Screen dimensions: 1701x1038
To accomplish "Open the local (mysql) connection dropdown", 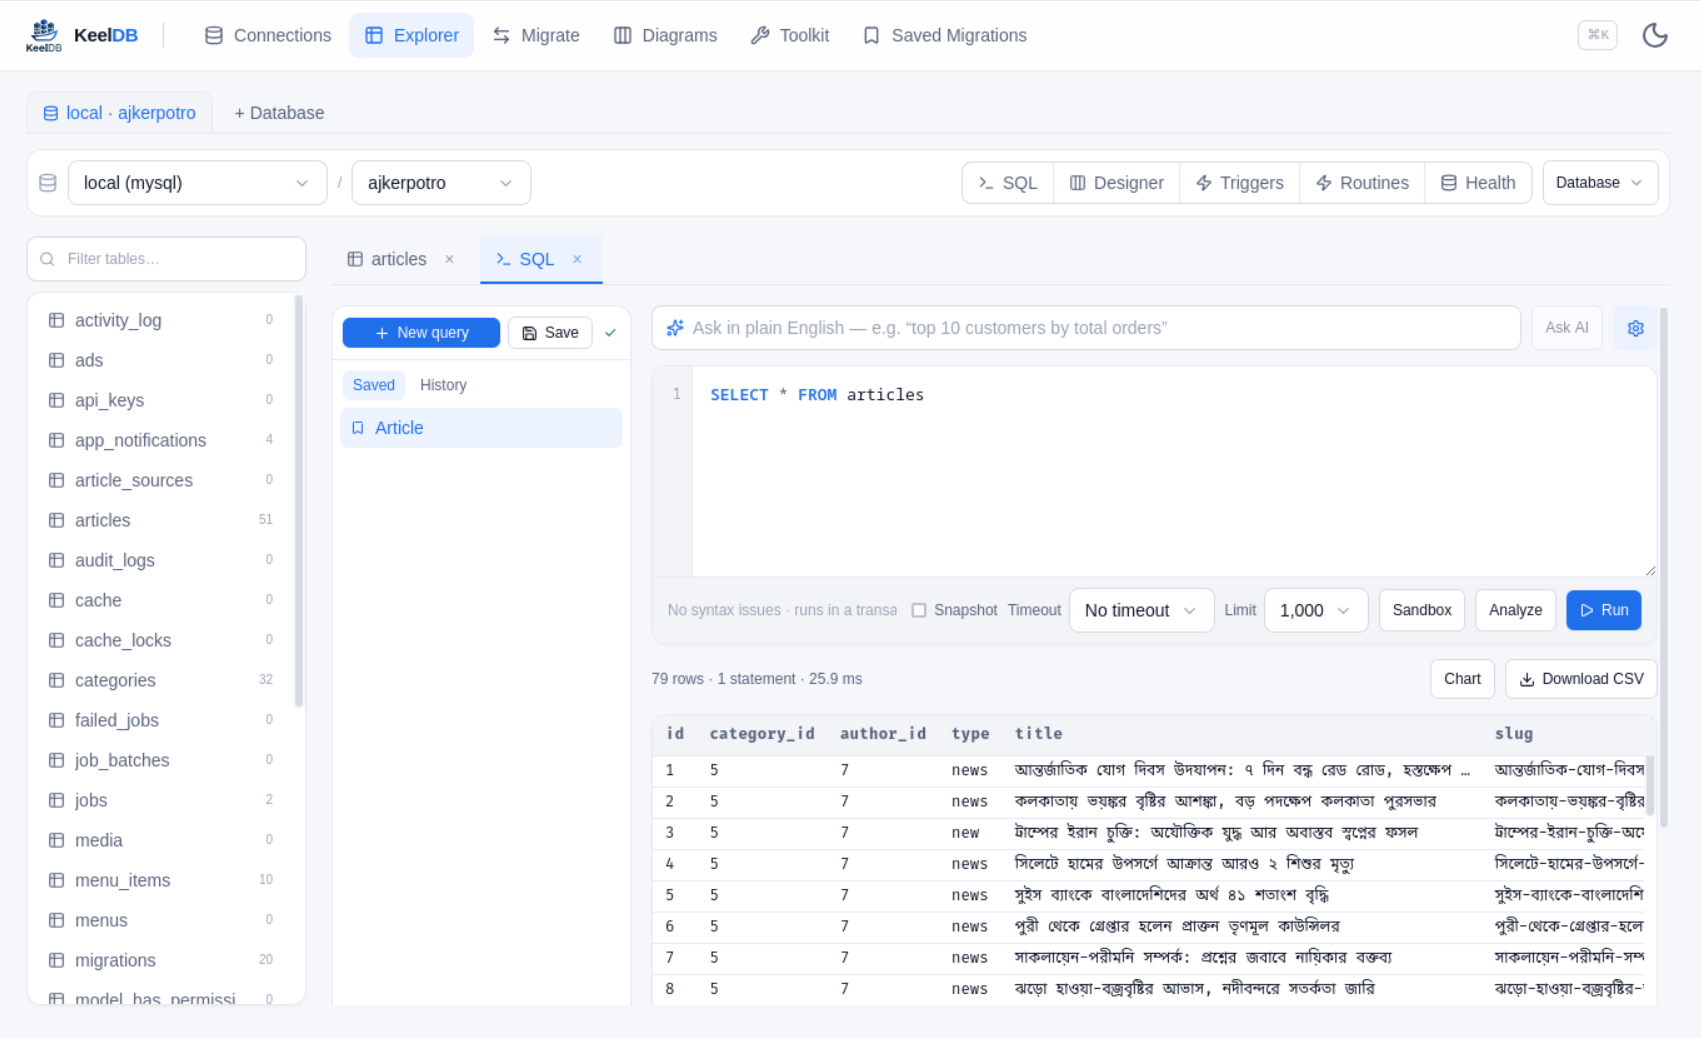I will (x=197, y=183).
